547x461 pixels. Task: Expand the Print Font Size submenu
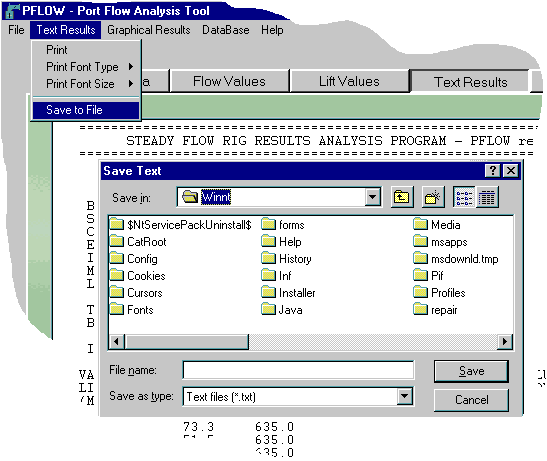click(x=87, y=84)
